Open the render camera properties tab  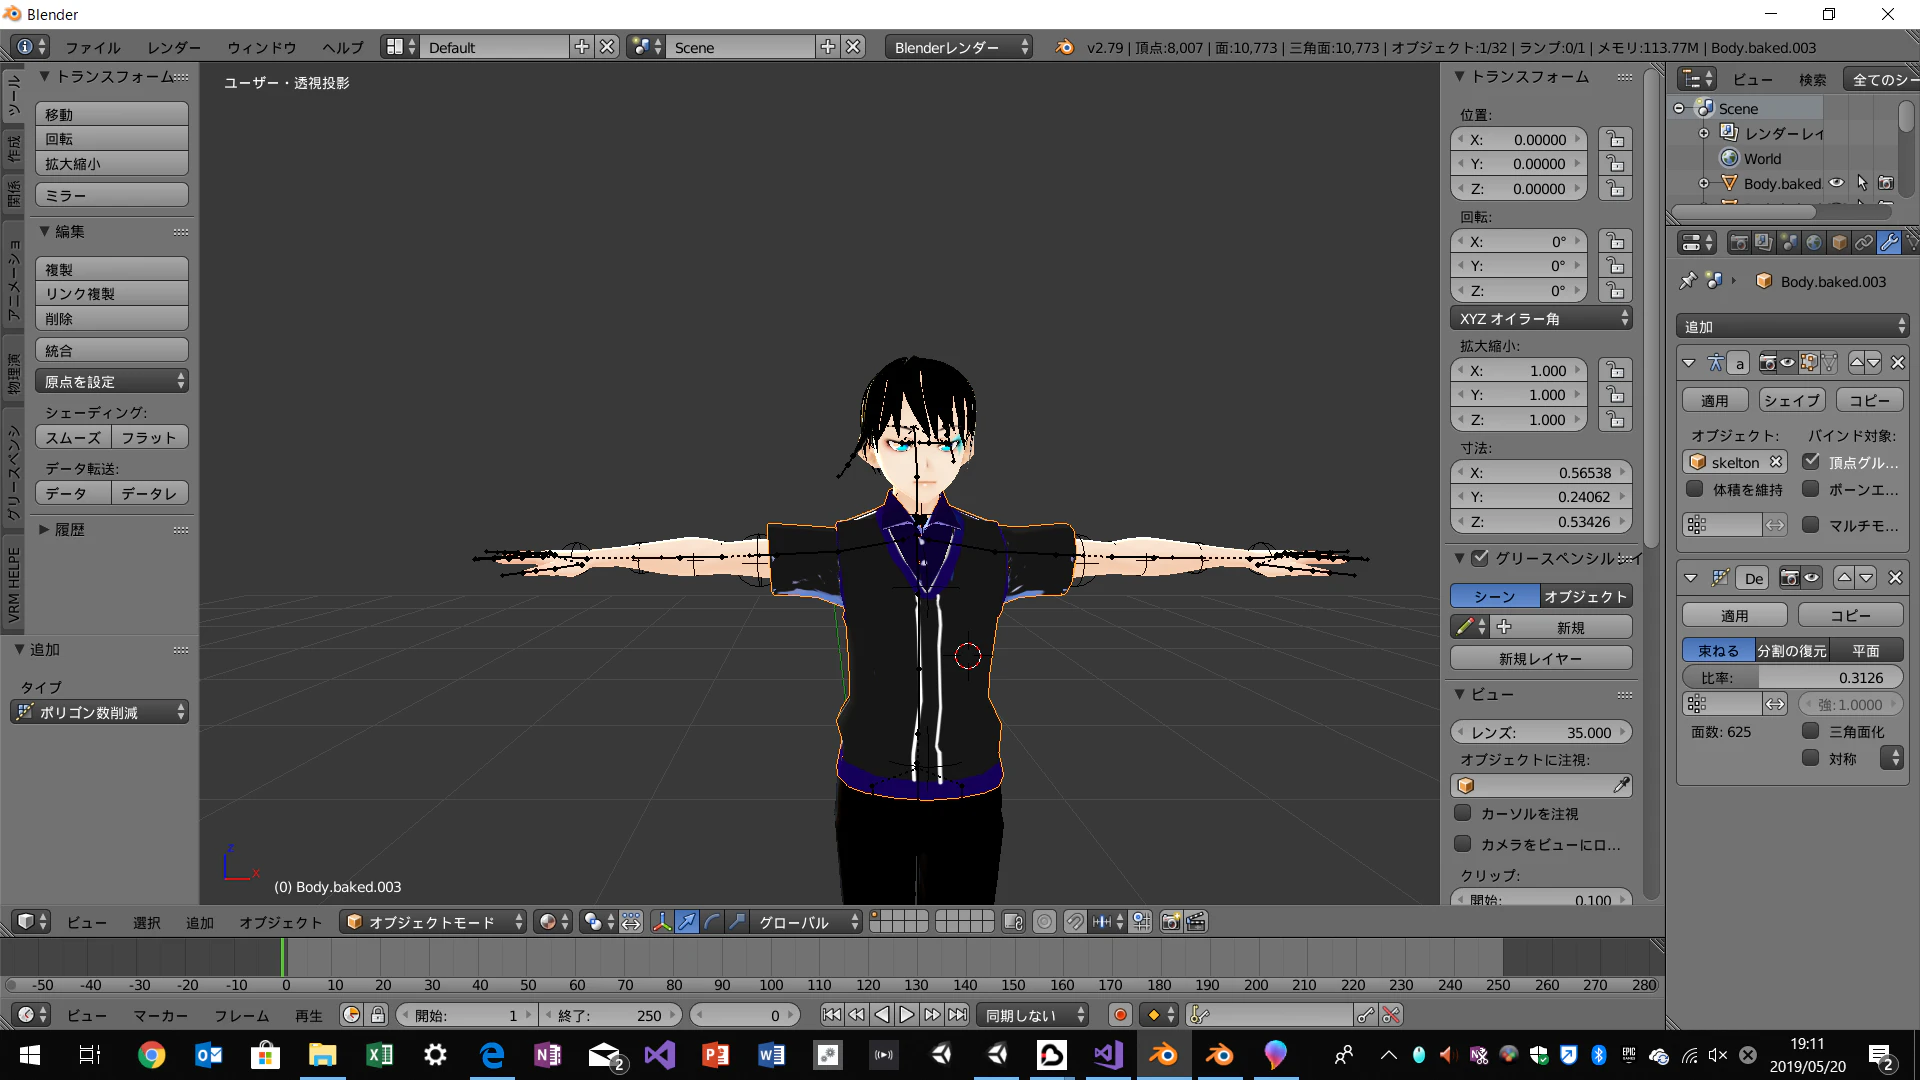pos(1739,243)
